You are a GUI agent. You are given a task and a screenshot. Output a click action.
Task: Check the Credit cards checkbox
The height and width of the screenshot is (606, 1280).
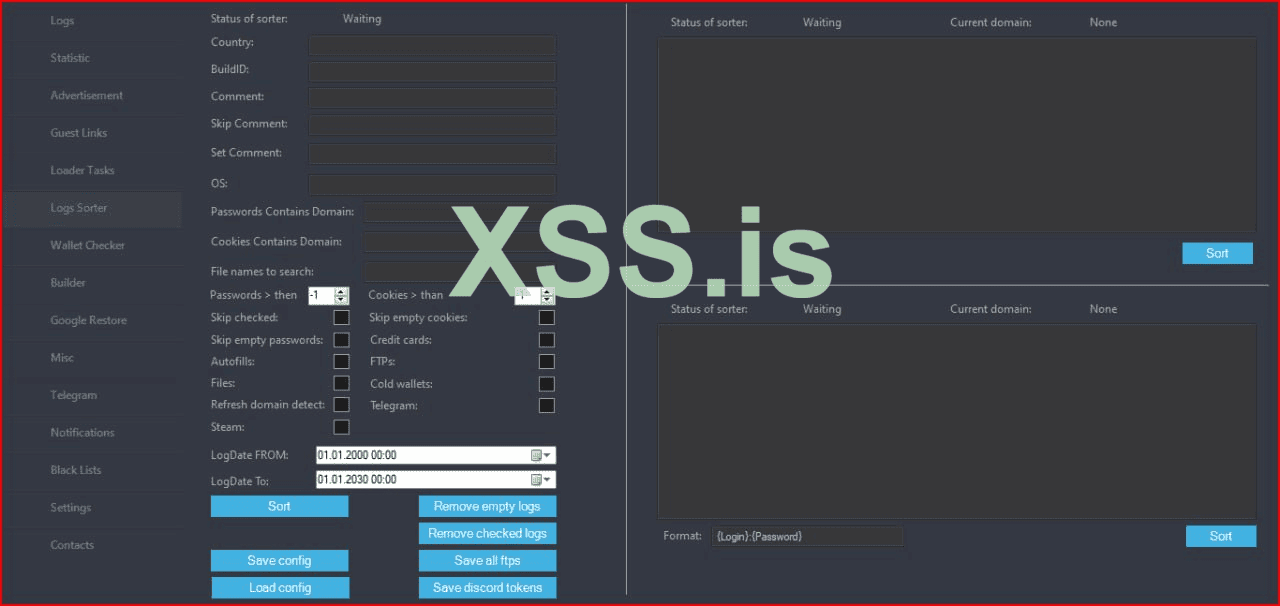(x=547, y=340)
